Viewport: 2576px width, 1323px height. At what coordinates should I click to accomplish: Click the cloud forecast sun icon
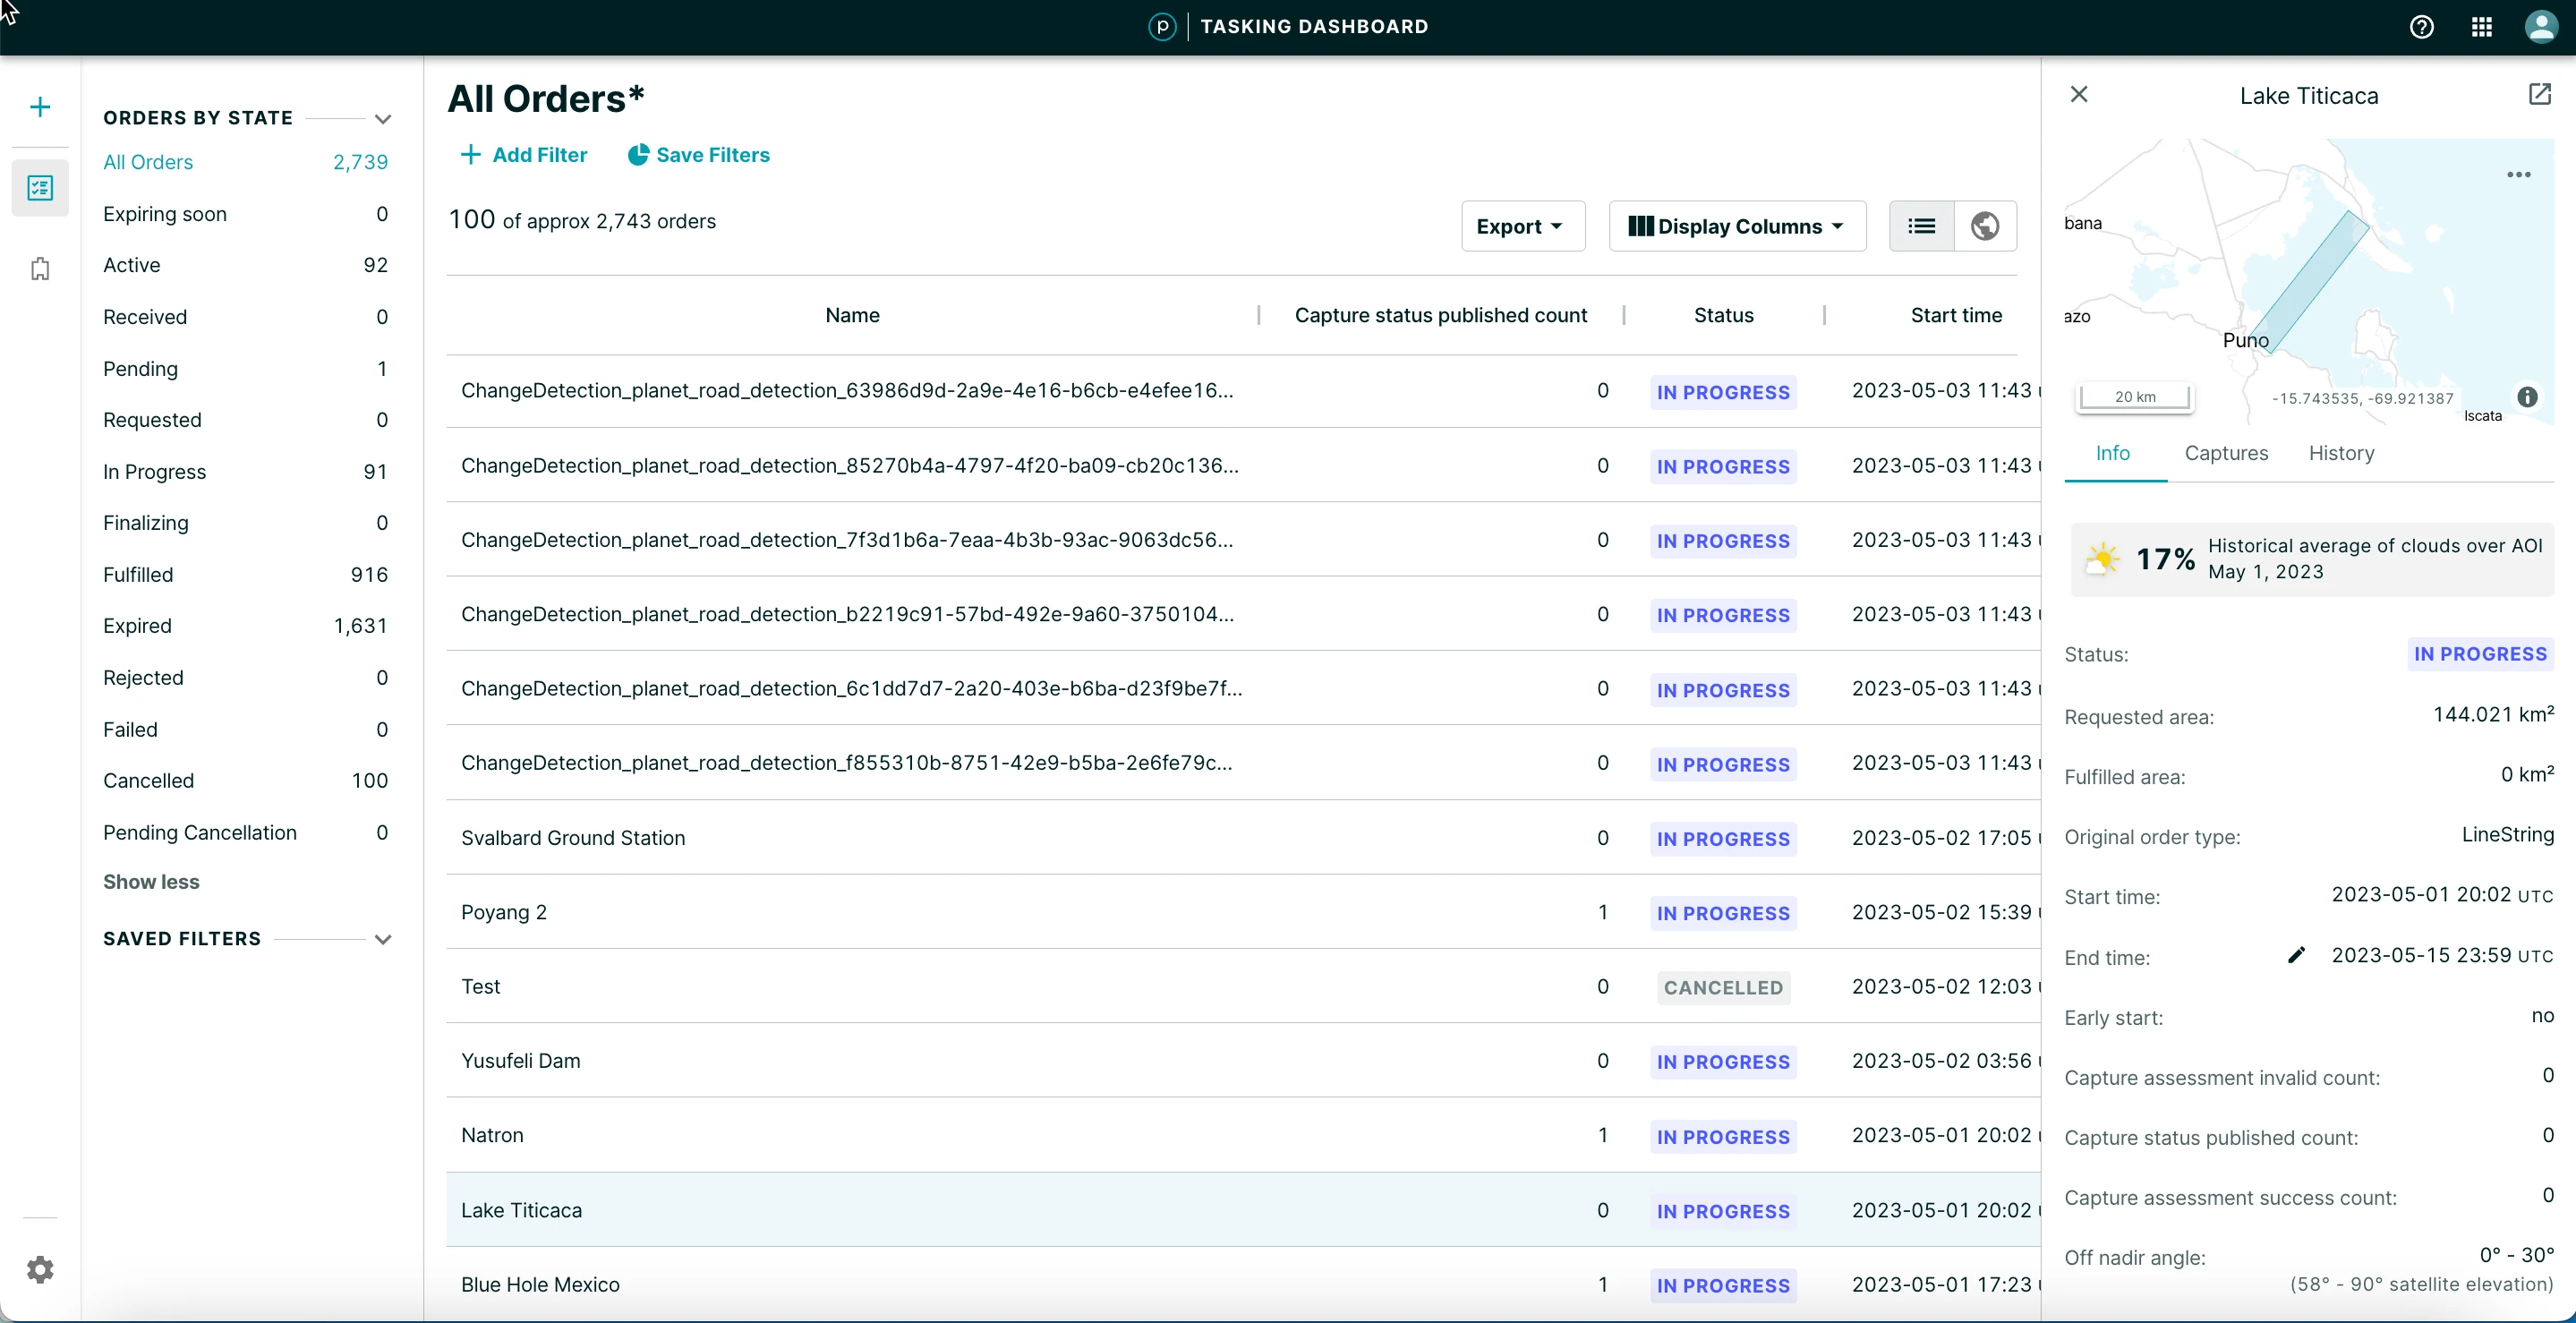[2102, 558]
